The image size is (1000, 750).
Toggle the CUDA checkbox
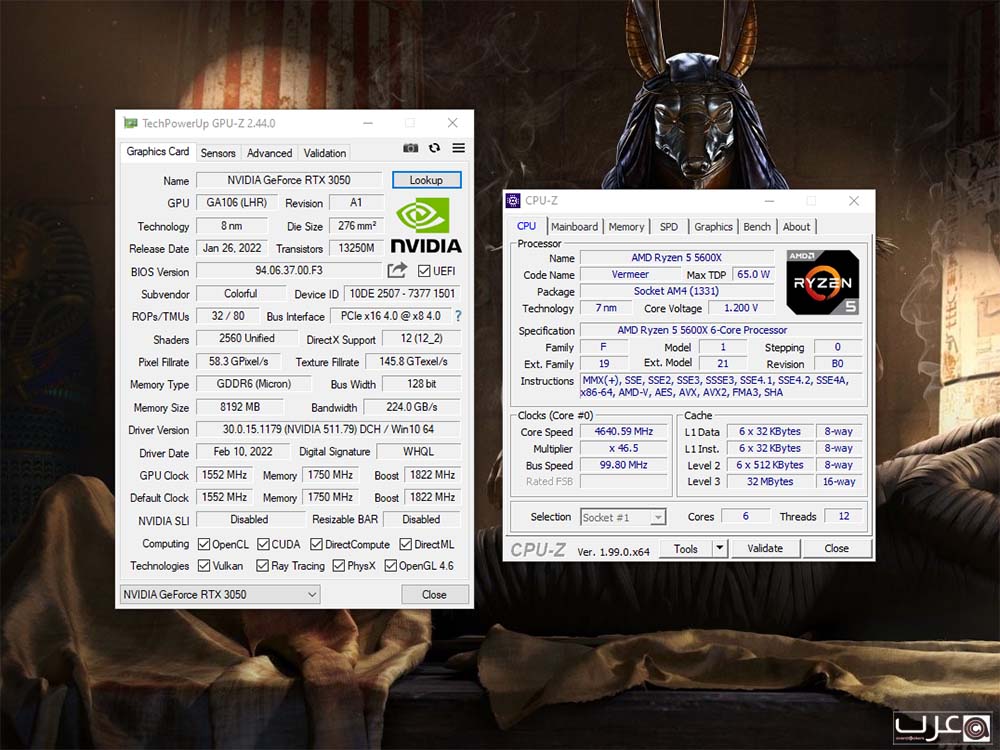click(263, 544)
